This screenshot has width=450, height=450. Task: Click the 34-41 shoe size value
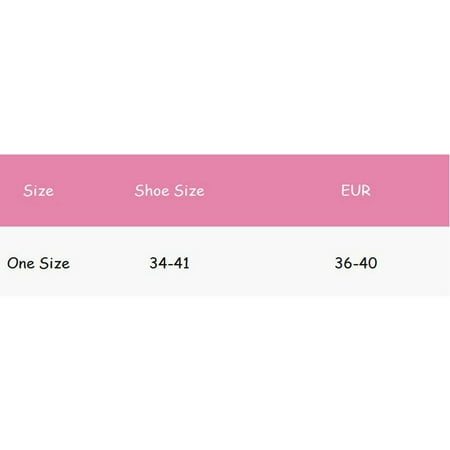(169, 263)
